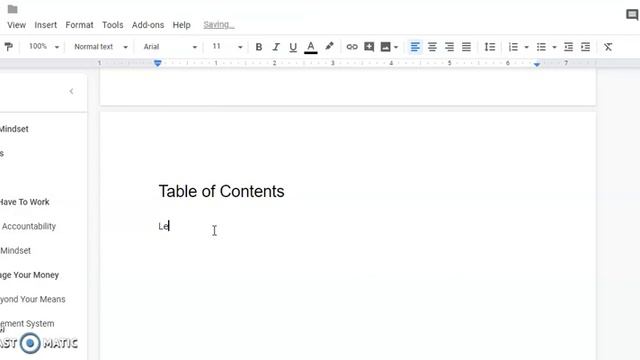
Task: Click the Table of Contents heading
Action: tap(221, 191)
